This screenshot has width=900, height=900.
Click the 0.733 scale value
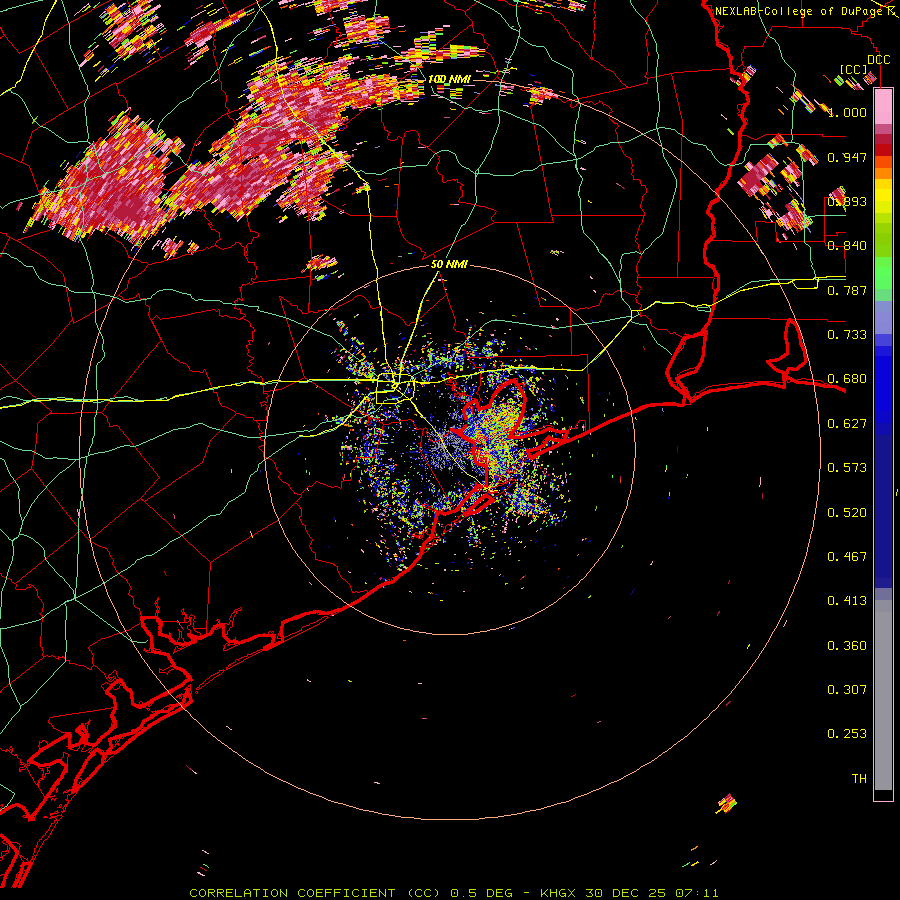pyautogui.click(x=847, y=335)
